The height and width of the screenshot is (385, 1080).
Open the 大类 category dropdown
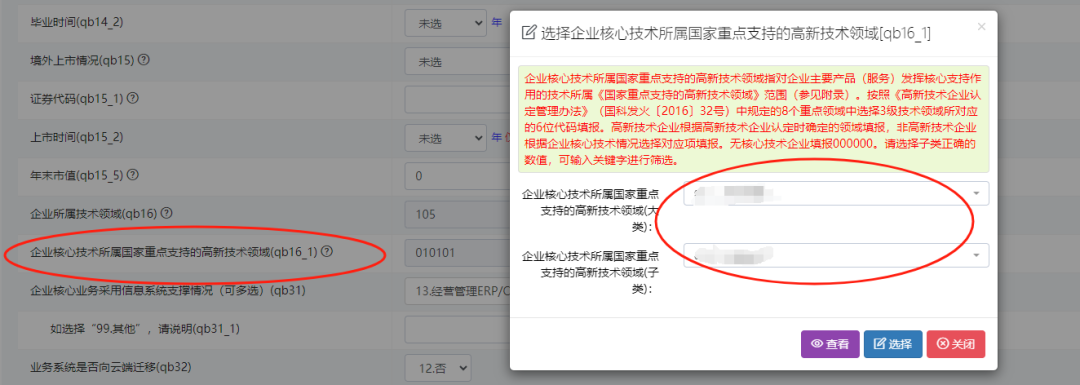click(836, 194)
